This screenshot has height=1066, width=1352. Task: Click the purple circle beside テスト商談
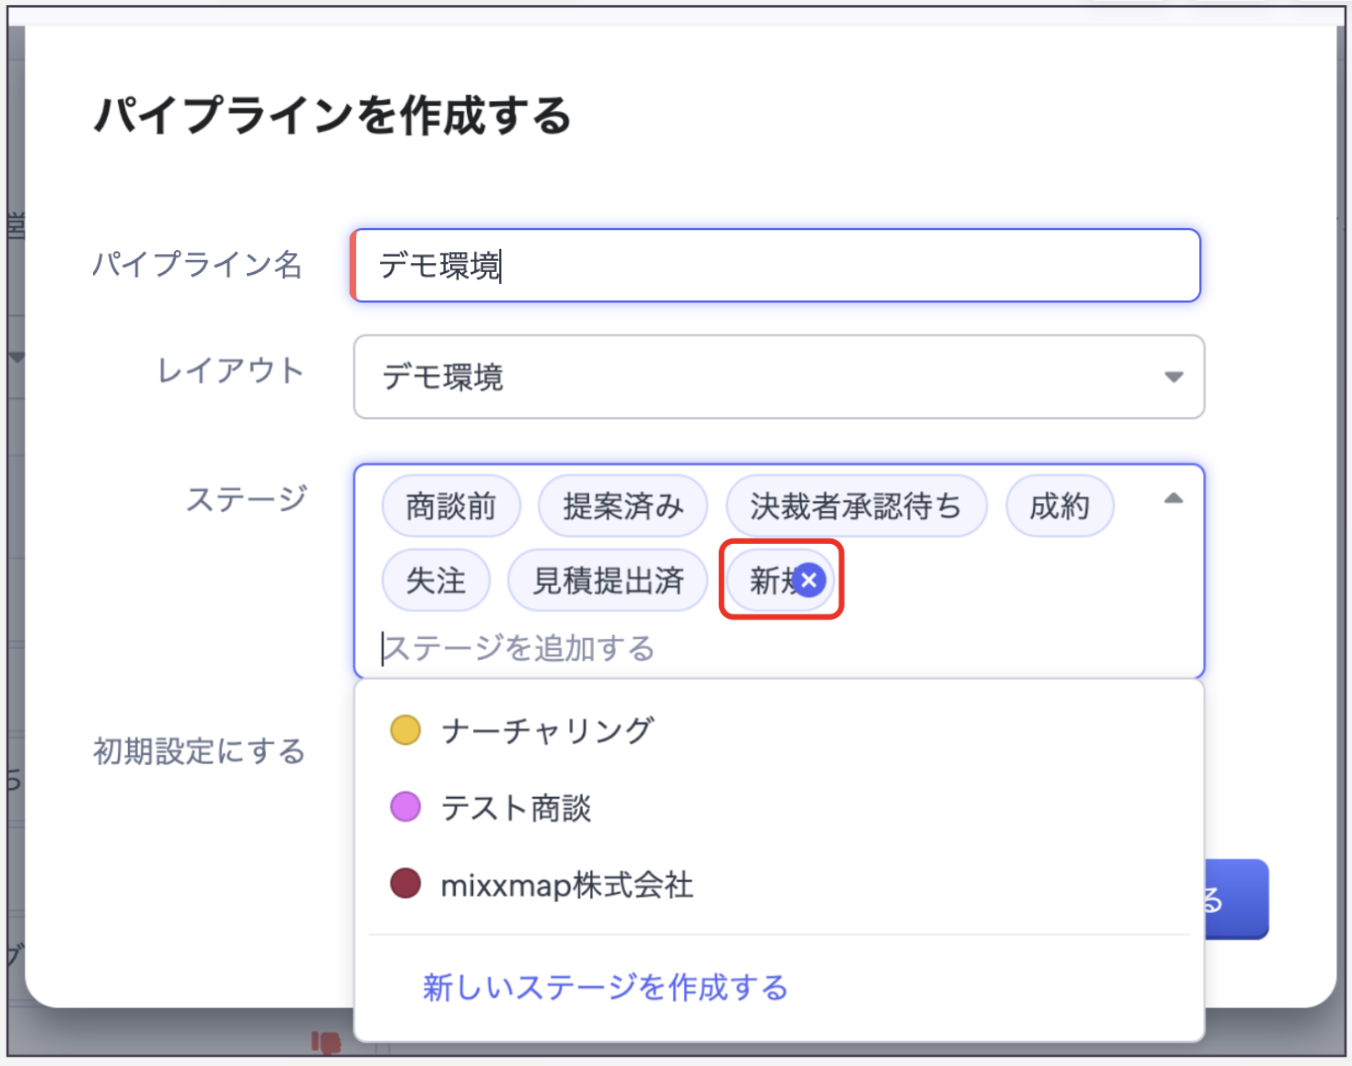pos(405,806)
